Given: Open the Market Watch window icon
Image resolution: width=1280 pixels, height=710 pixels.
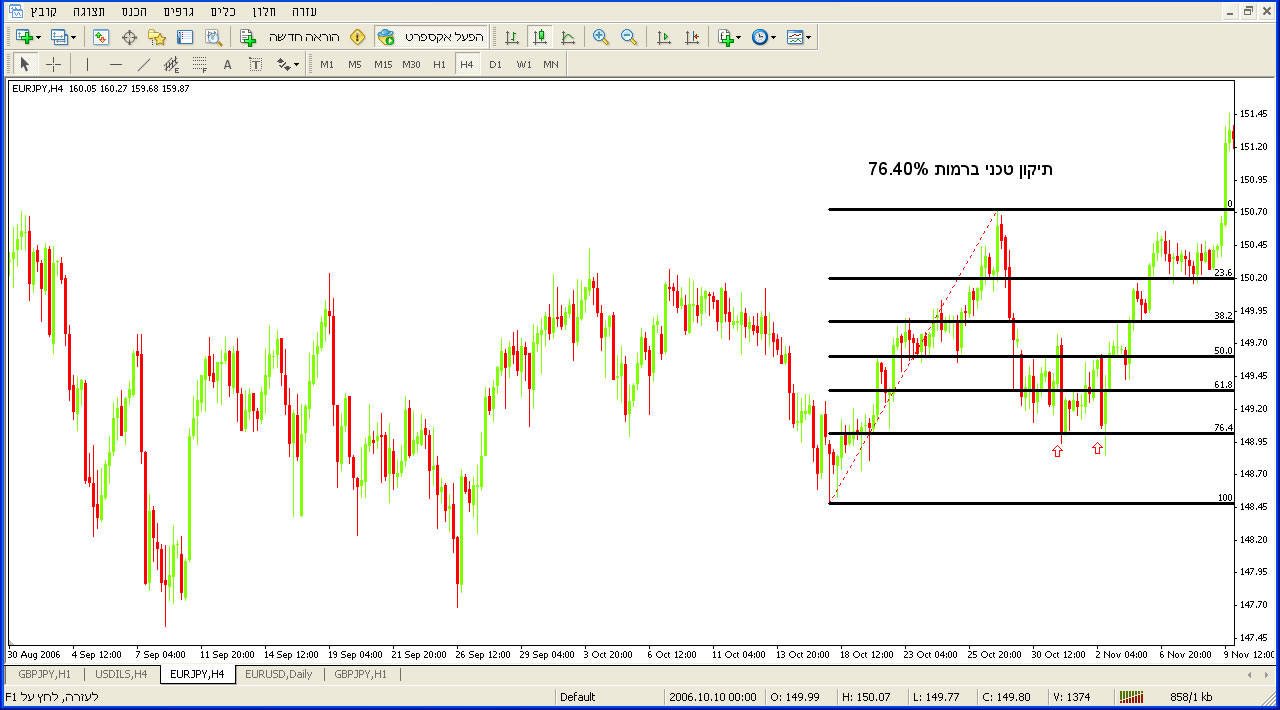Looking at the screenshot, I should click(x=101, y=37).
